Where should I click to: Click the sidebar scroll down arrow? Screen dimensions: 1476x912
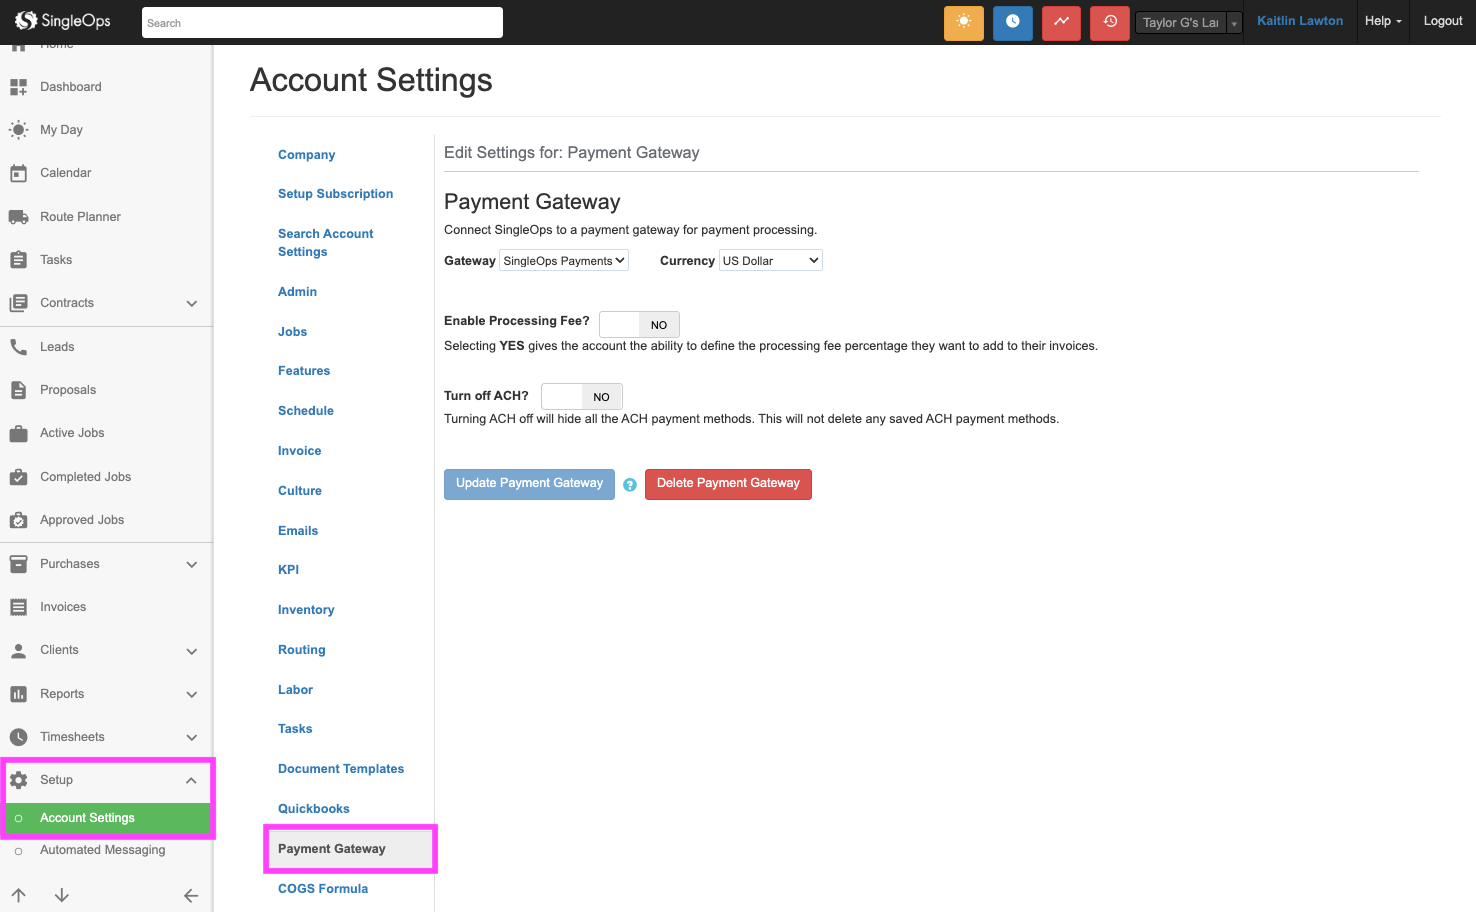(x=62, y=896)
